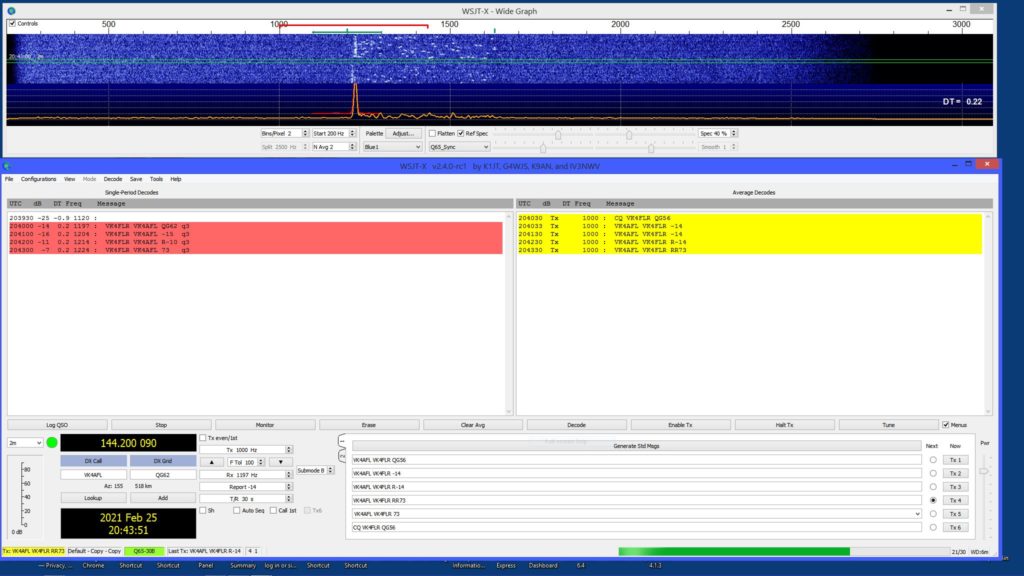Click the down arrow button beside F Tol

[x=281, y=462]
